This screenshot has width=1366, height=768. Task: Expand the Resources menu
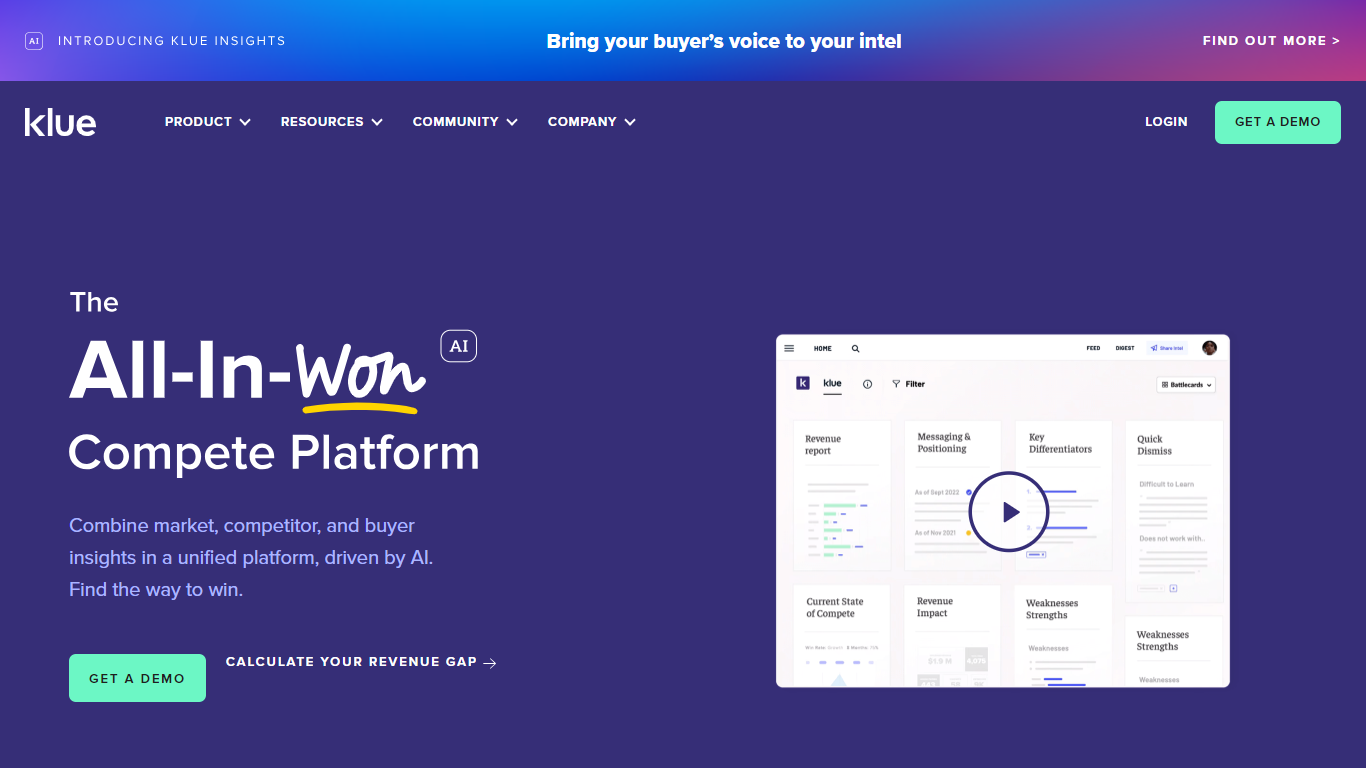coord(332,122)
